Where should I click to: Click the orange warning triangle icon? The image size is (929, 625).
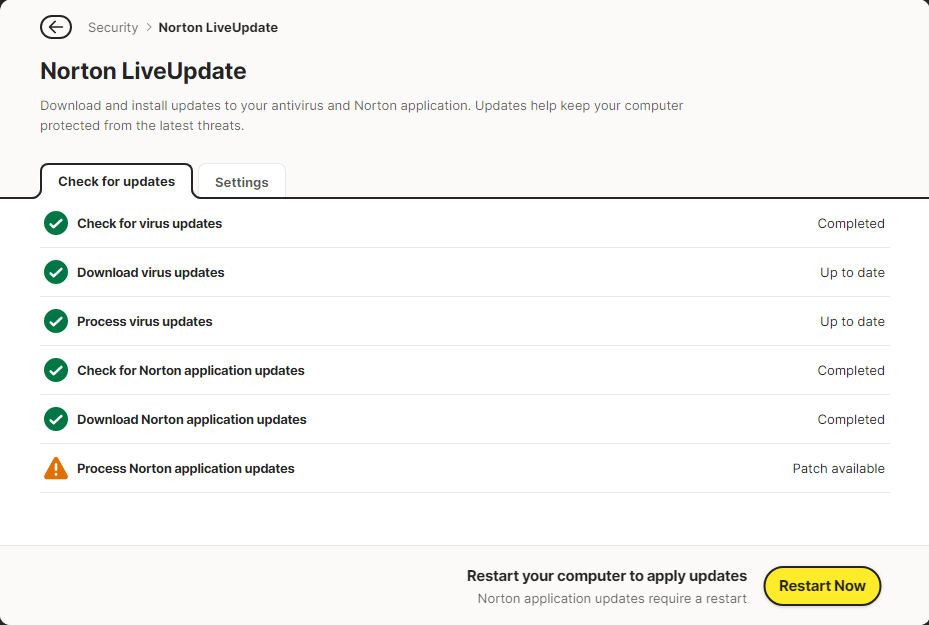pyautogui.click(x=56, y=468)
